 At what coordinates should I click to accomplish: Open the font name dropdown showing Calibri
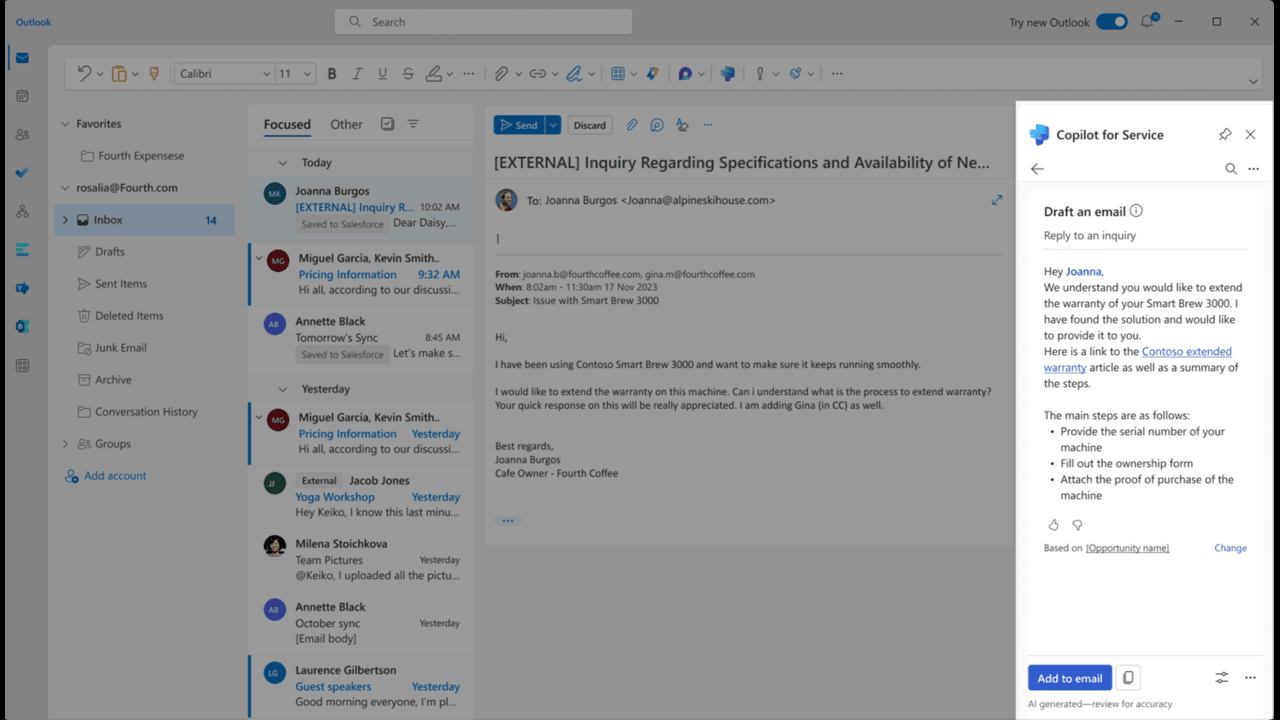[x=224, y=73]
